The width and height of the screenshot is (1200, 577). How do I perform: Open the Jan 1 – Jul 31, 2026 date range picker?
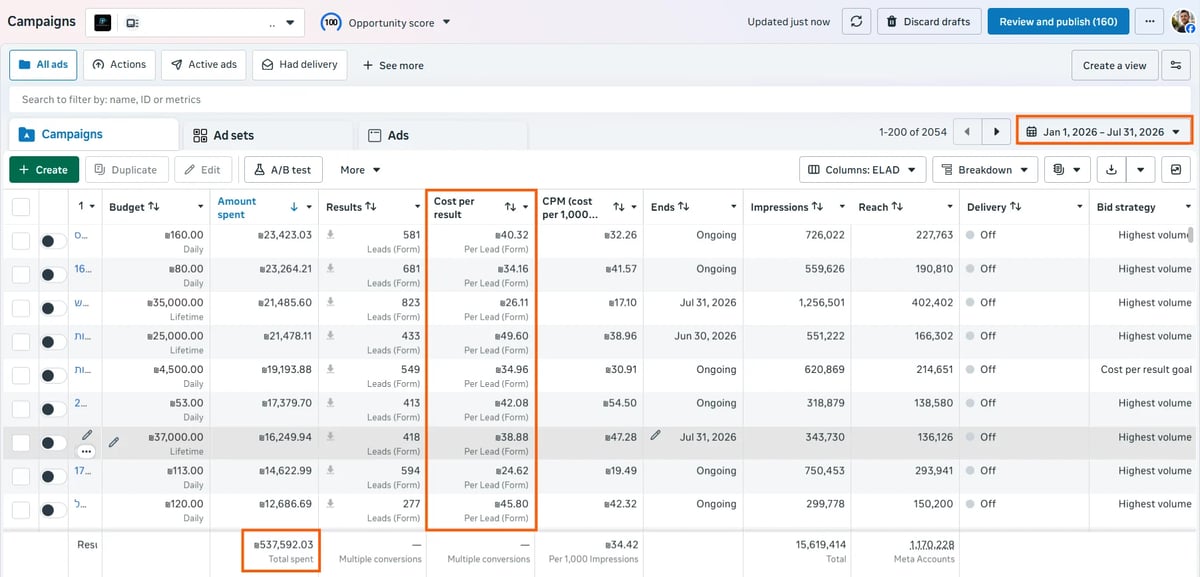(x=1104, y=132)
